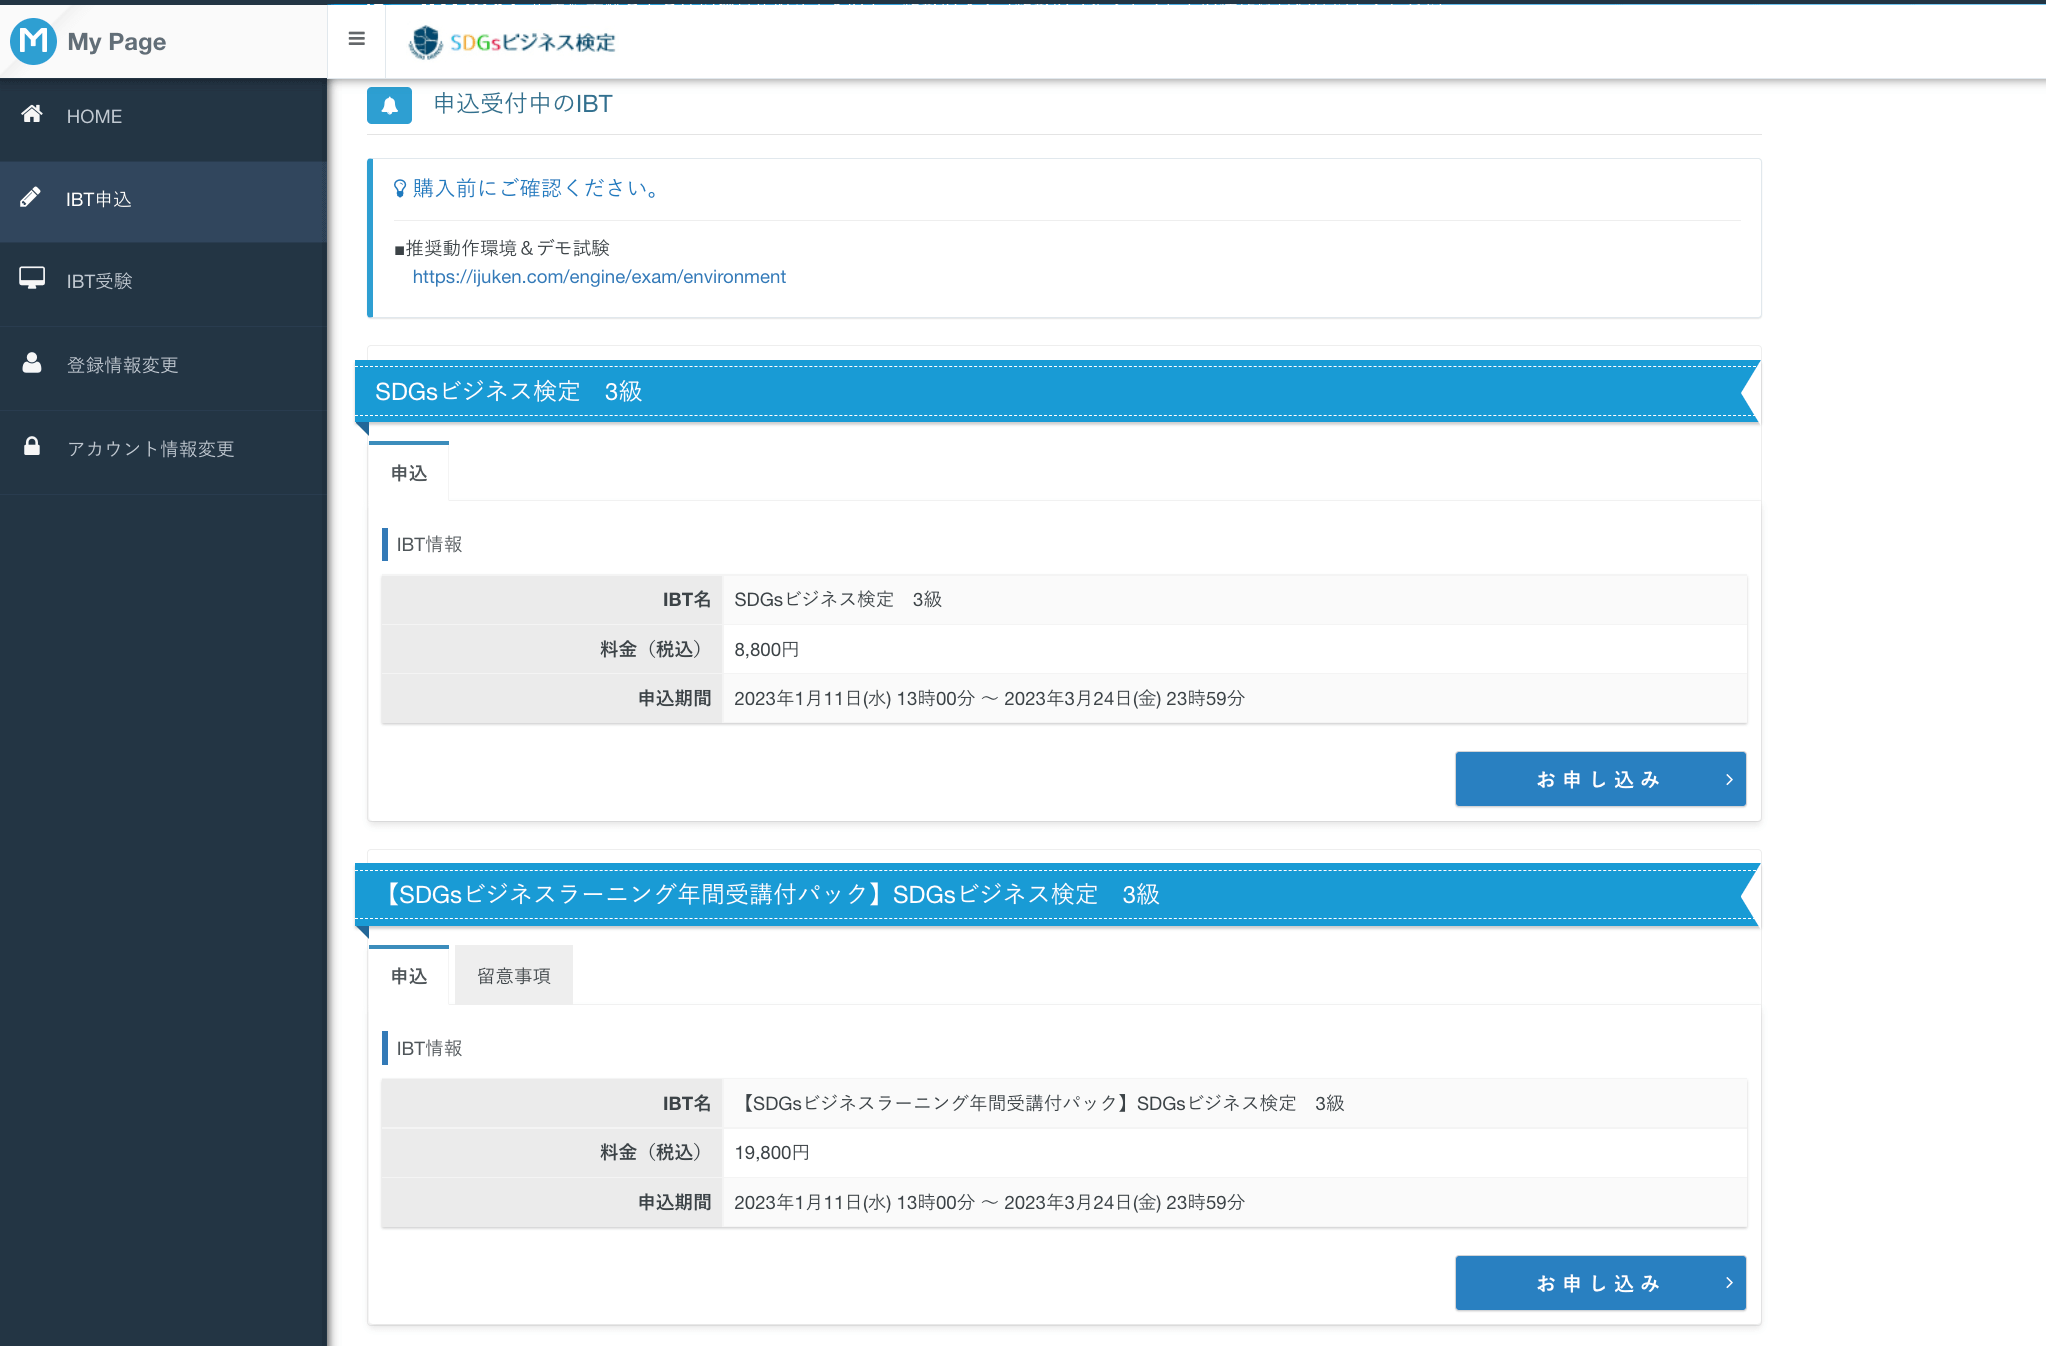Click the 申込受付中のIBT page heading

click(523, 104)
